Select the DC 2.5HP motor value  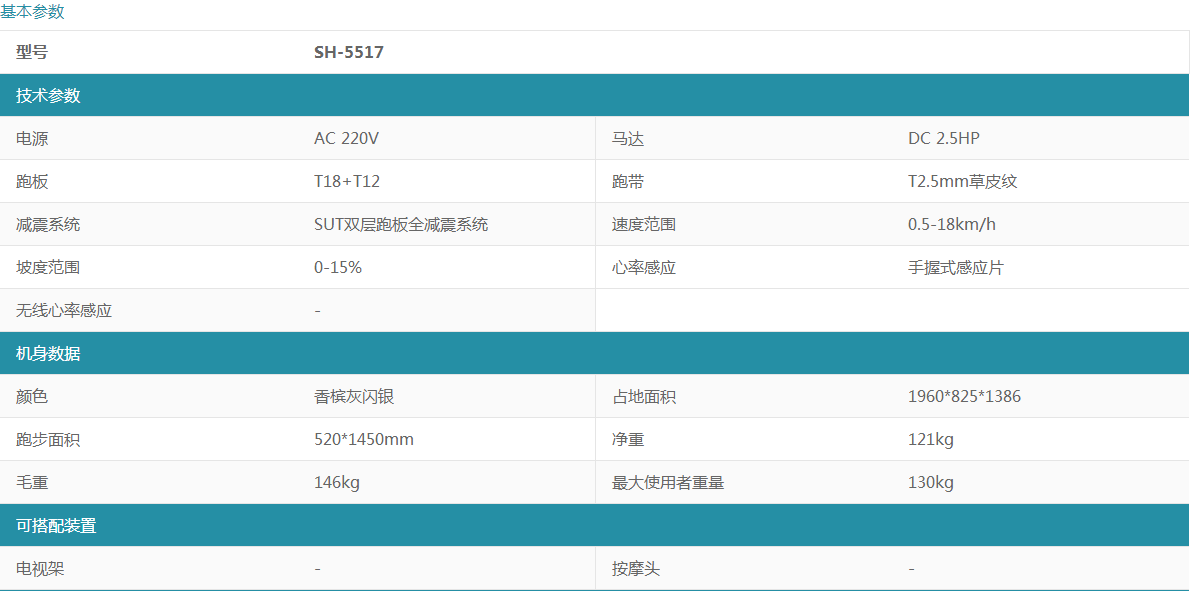coord(943,139)
